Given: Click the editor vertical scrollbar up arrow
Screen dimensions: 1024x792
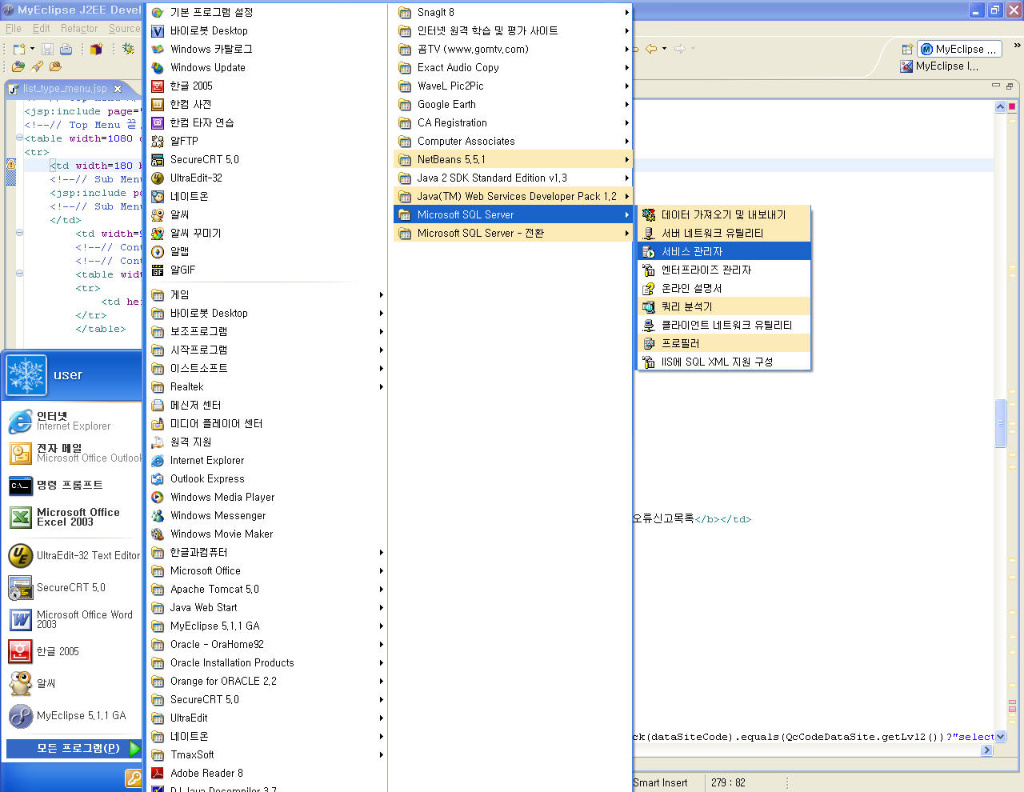Looking at the screenshot, I should 1000,106.
